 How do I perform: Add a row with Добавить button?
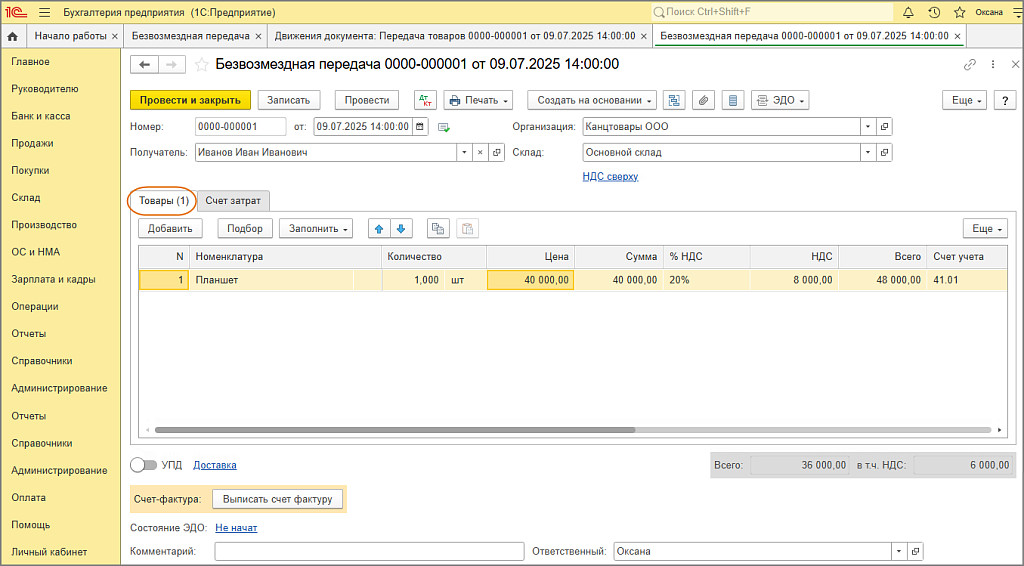(170, 228)
